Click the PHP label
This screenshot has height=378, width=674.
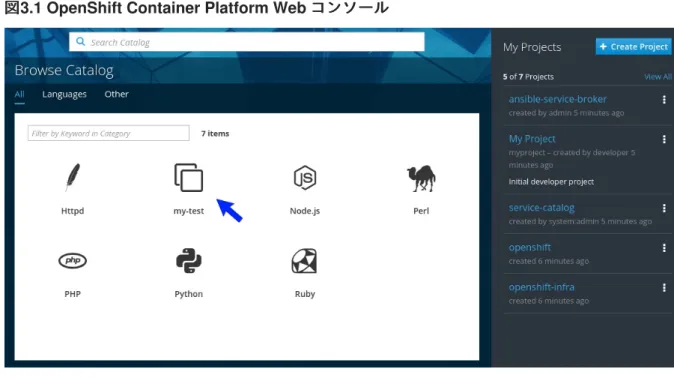click(x=73, y=294)
